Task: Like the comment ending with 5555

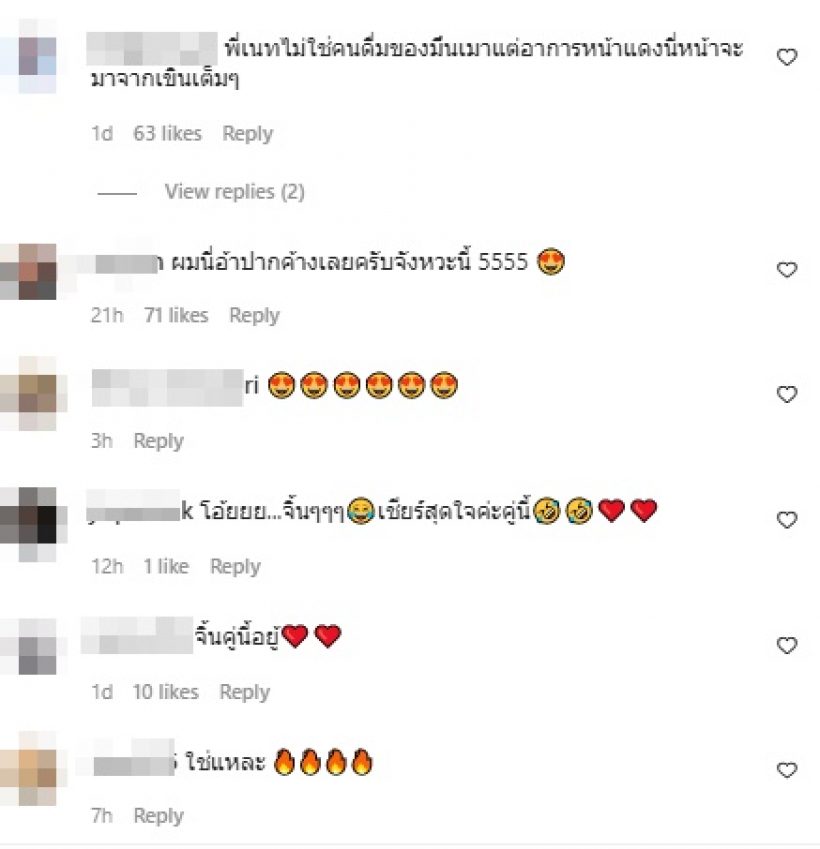Action: click(786, 269)
